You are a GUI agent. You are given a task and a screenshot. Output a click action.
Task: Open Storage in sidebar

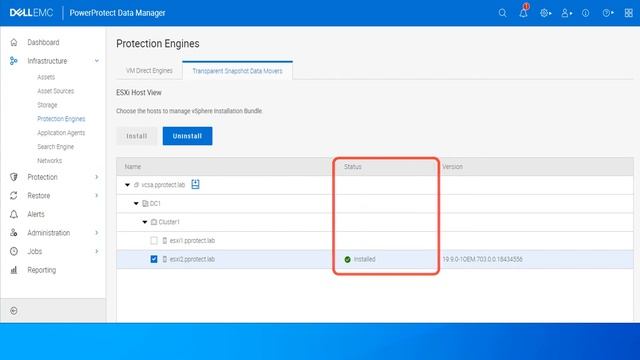coord(47,105)
